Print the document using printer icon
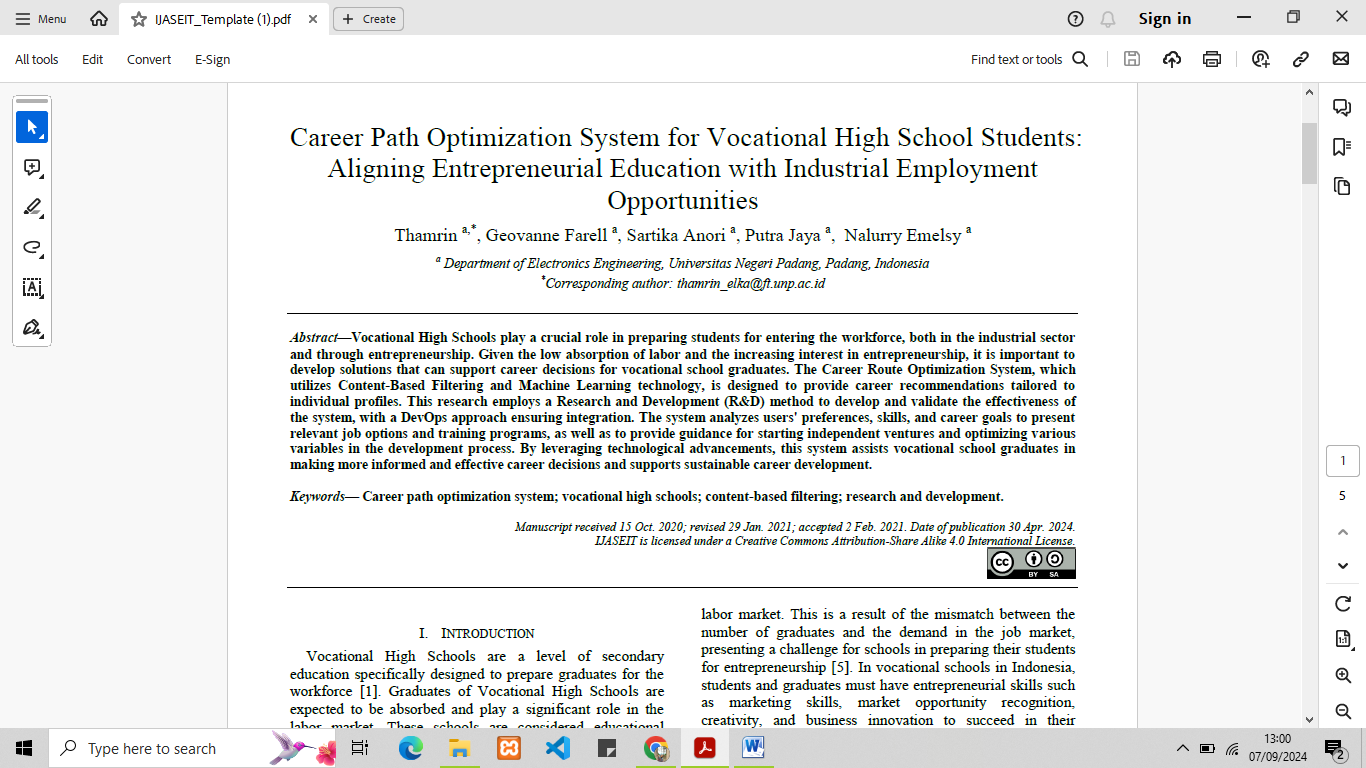Viewport: 1366px width, 768px height. click(x=1212, y=59)
